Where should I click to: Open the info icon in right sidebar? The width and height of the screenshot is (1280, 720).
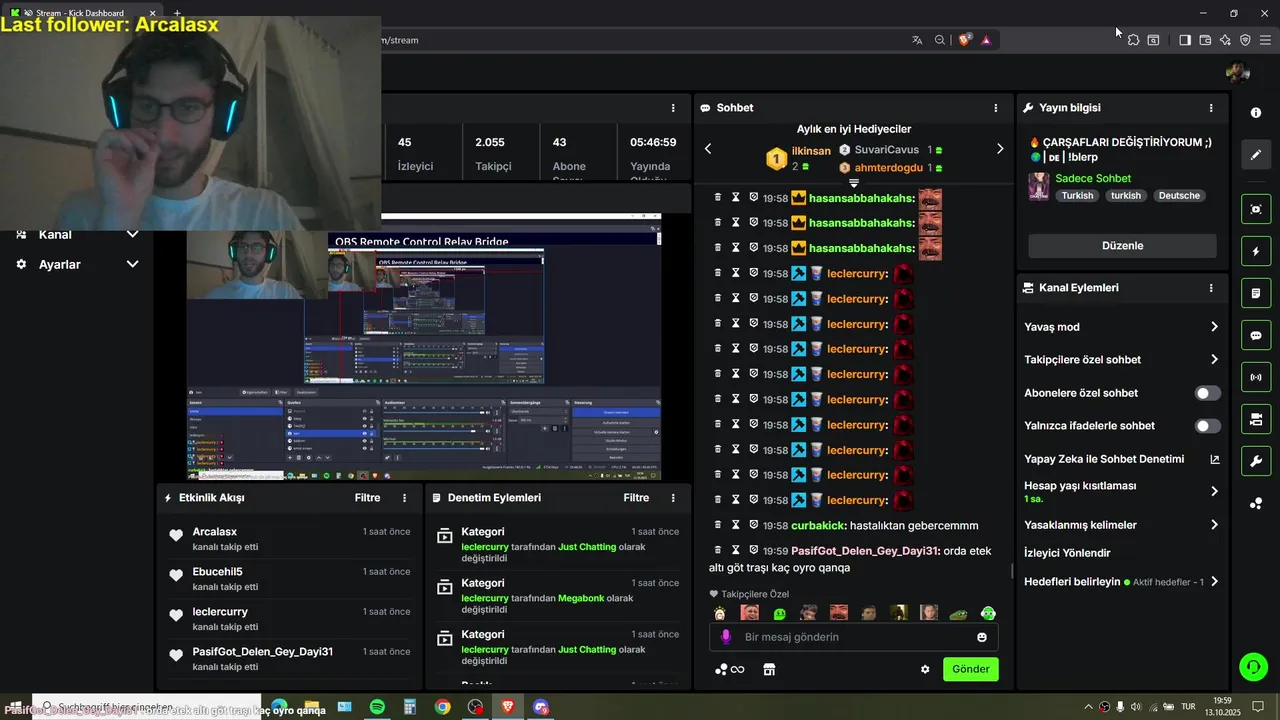pyautogui.click(x=1256, y=113)
